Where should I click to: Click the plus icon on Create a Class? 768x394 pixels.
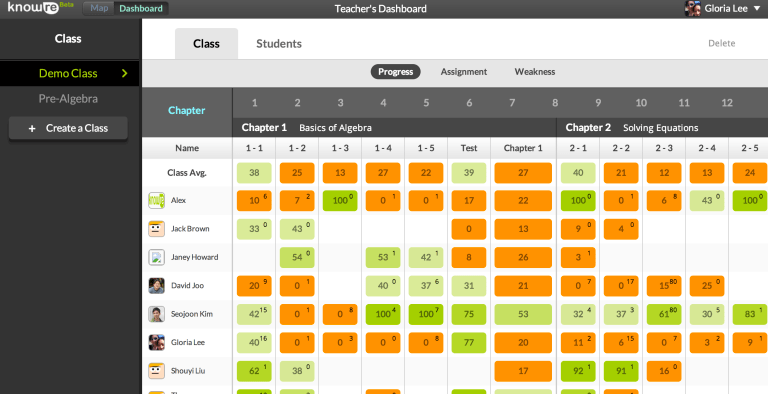click(x=32, y=128)
